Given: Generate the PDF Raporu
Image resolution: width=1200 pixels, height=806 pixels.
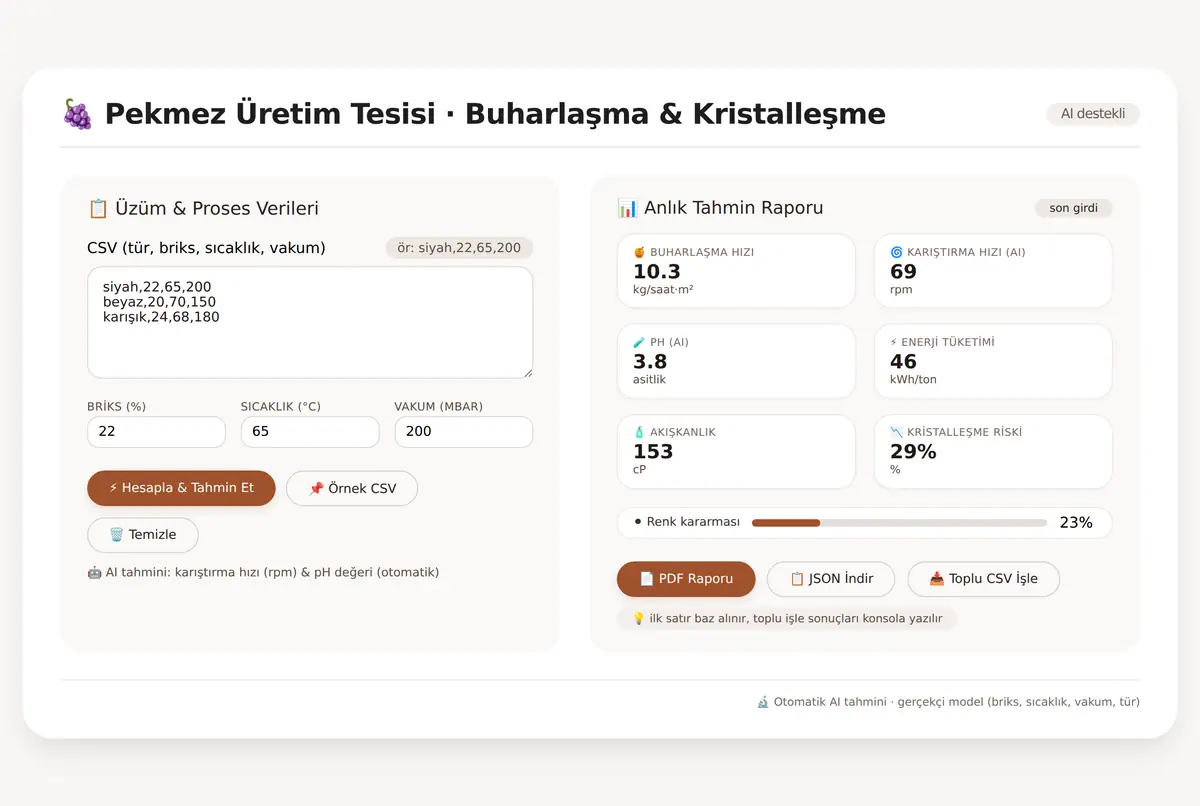Looking at the screenshot, I should pyautogui.click(x=686, y=579).
